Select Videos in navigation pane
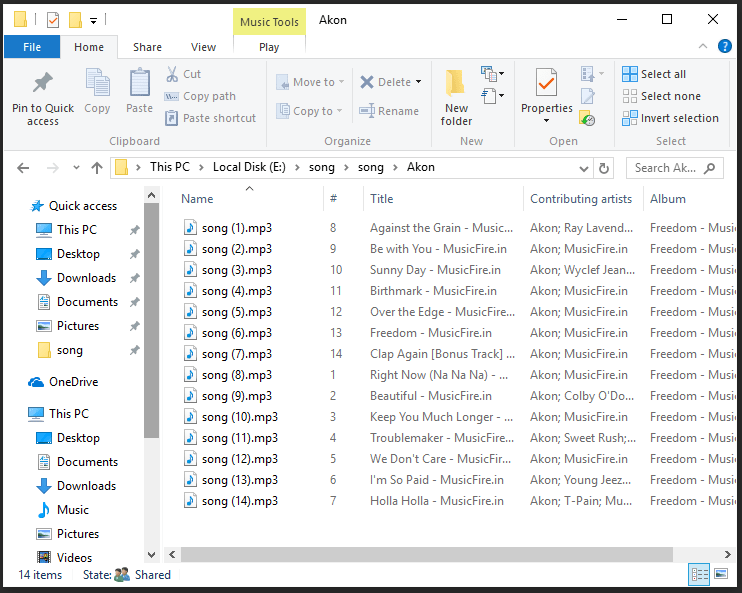Viewport: 742px width, 593px height. [x=64, y=558]
